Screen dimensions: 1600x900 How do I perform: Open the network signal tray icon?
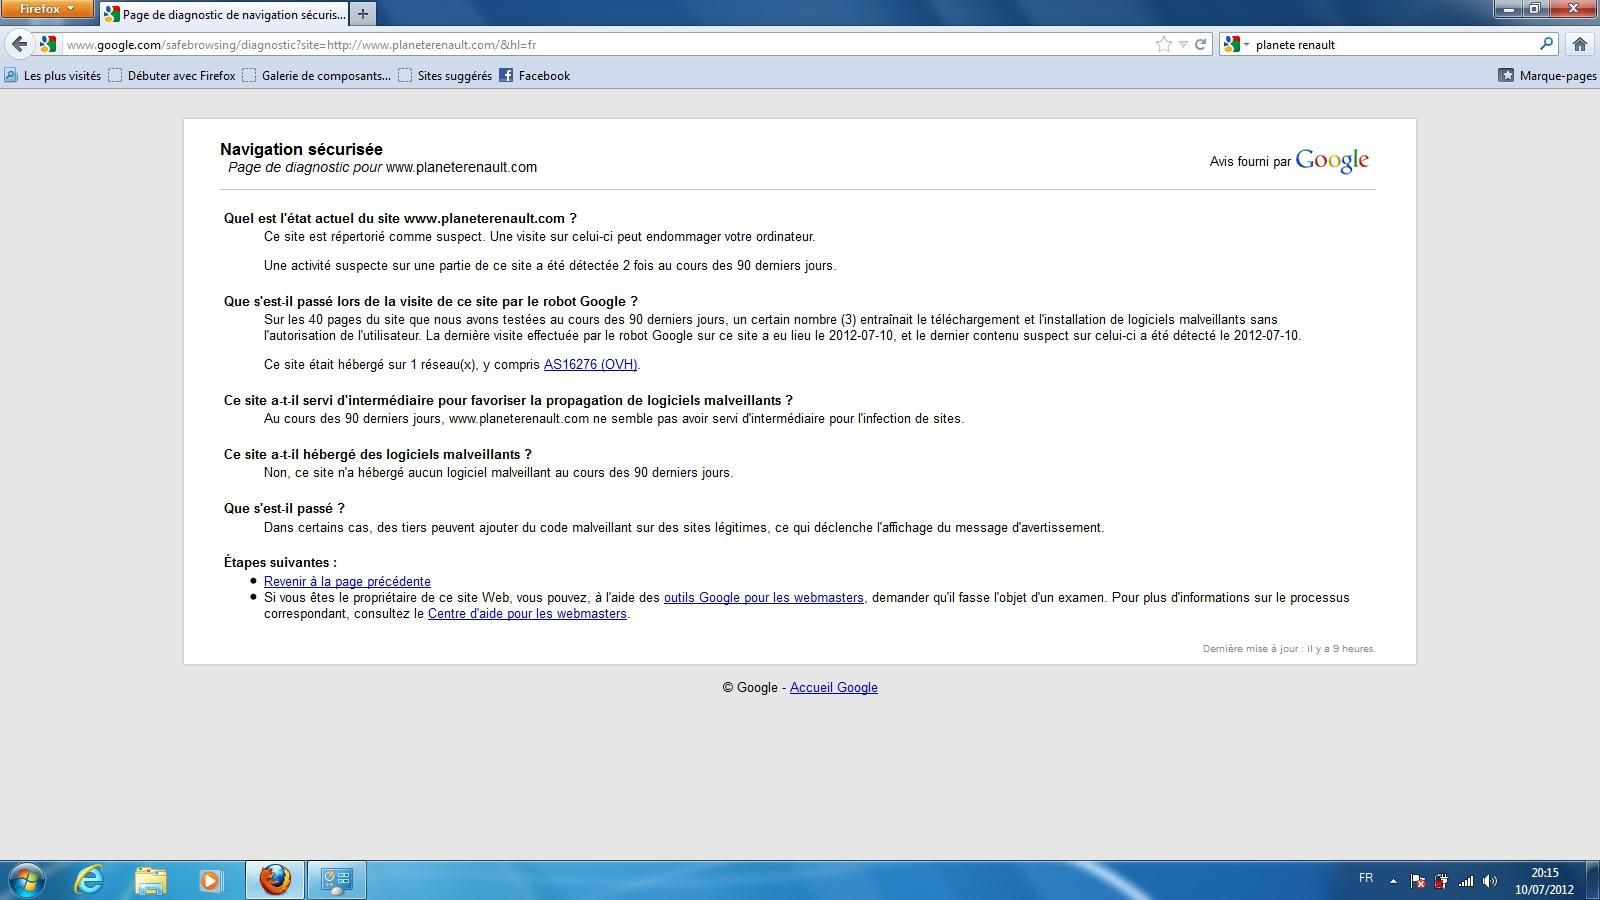(1466, 881)
